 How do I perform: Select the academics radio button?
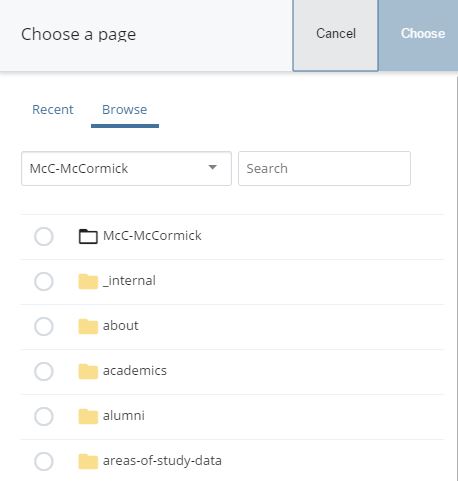44,371
